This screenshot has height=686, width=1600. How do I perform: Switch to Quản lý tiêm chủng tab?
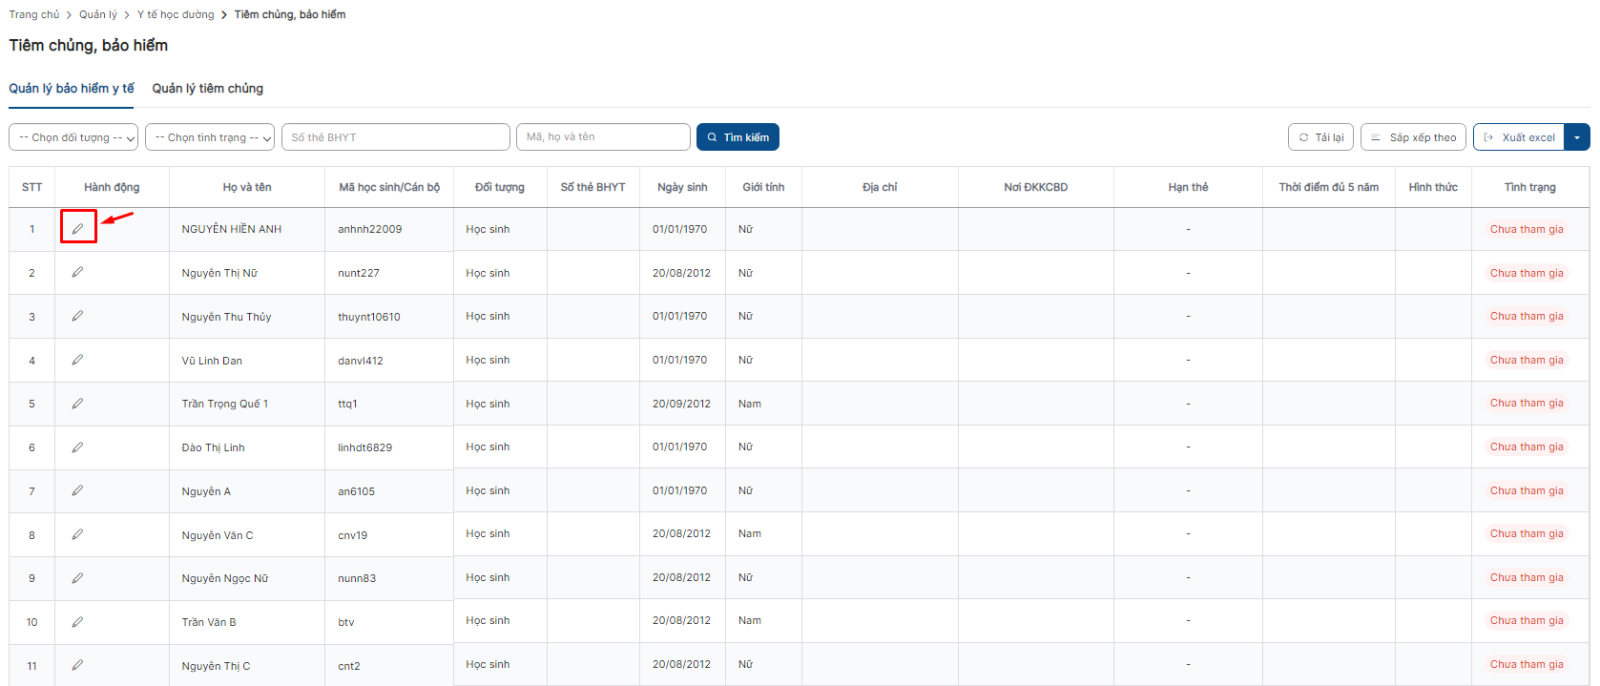coord(208,89)
